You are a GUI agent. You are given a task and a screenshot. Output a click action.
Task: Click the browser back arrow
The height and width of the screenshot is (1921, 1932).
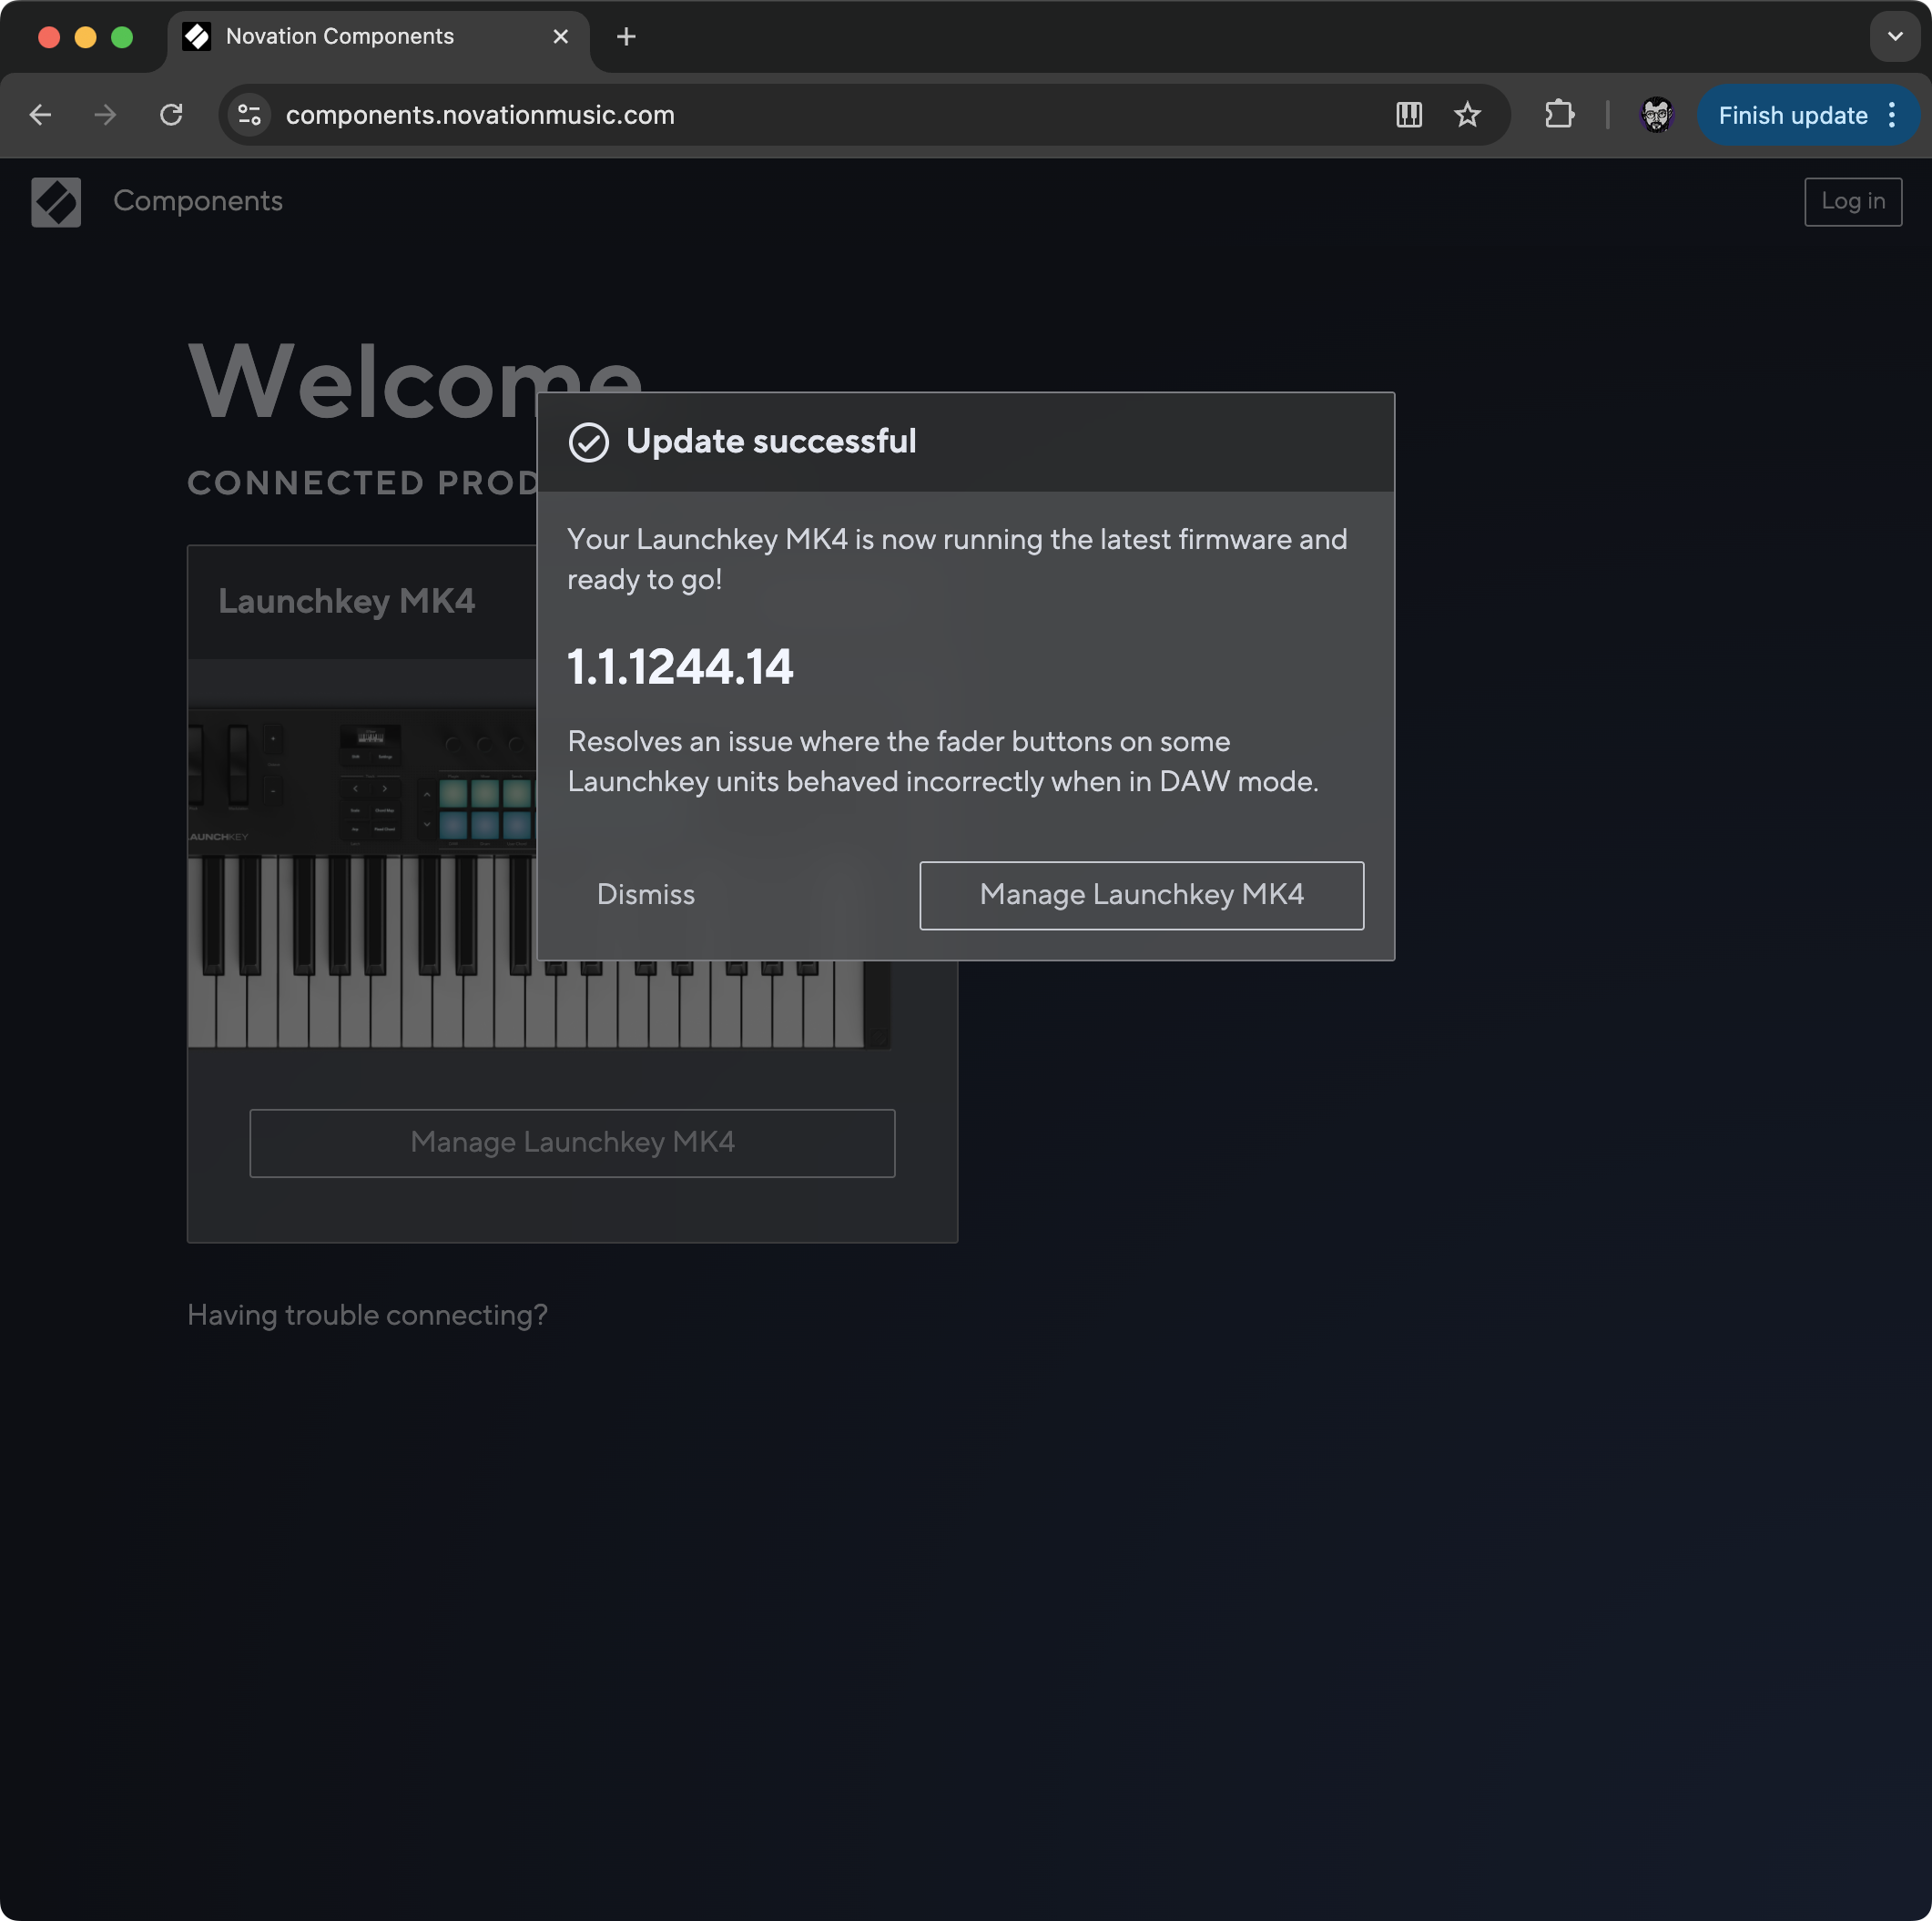pyautogui.click(x=40, y=115)
